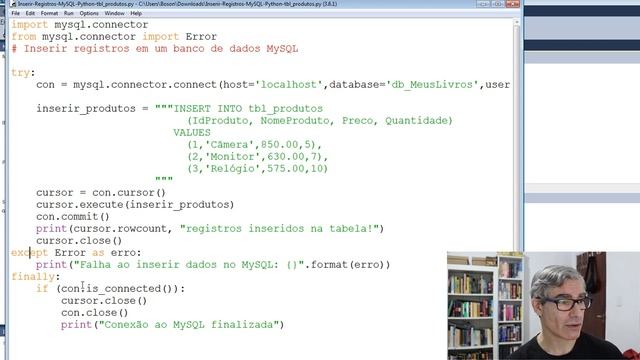Click the 'VALUES' keyword in the SQL string
The height and width of the screenshot is (360, 640).
pyautogui.click(x=192, y=133)
